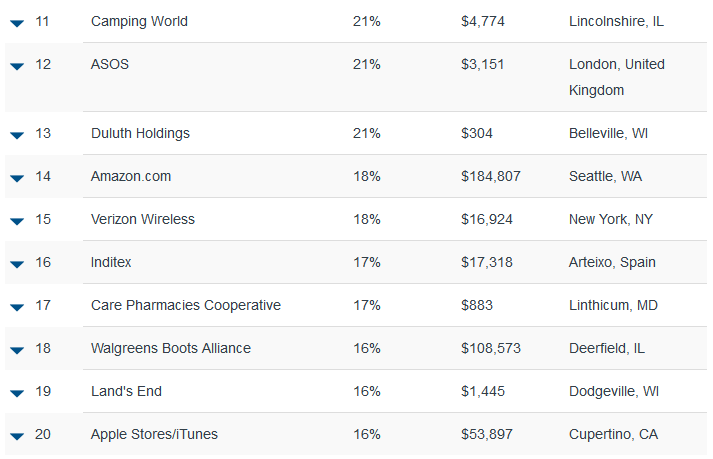Click the Apple Stores/iTunes name
This screenshot has height=459, width=713.
tap(154, 434)
